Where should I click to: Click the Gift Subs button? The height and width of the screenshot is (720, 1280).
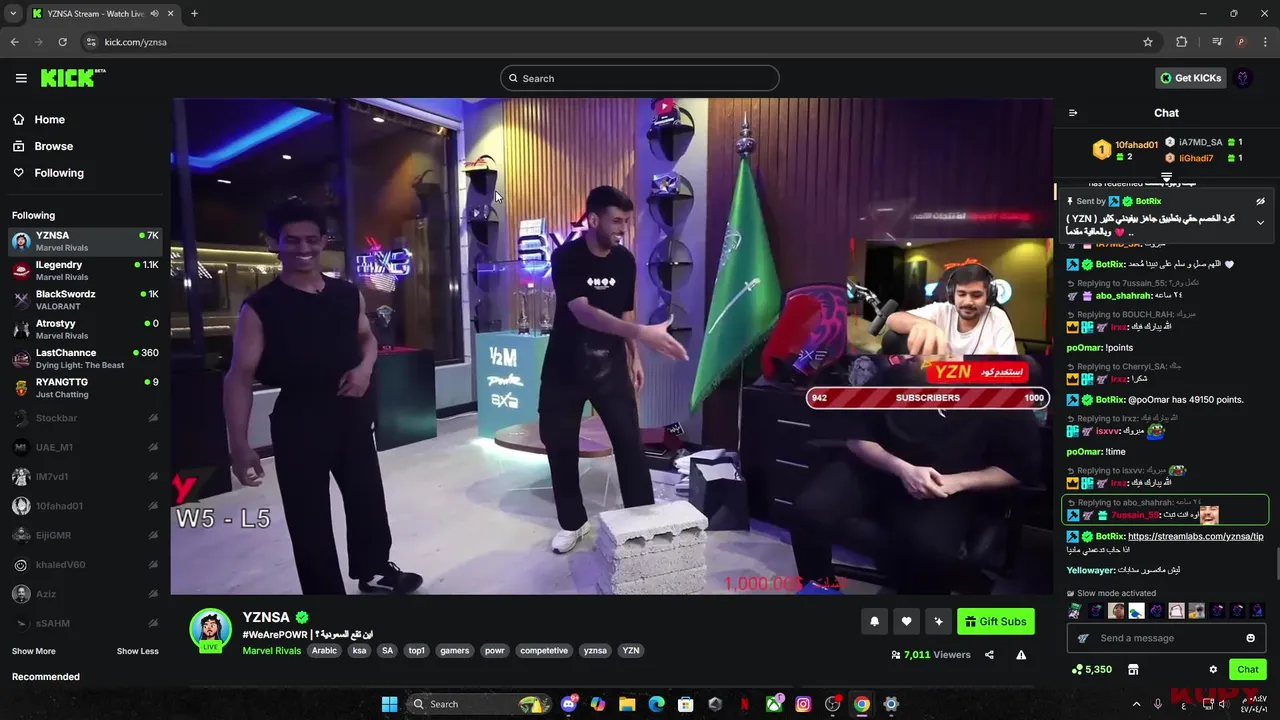[995, 621]
